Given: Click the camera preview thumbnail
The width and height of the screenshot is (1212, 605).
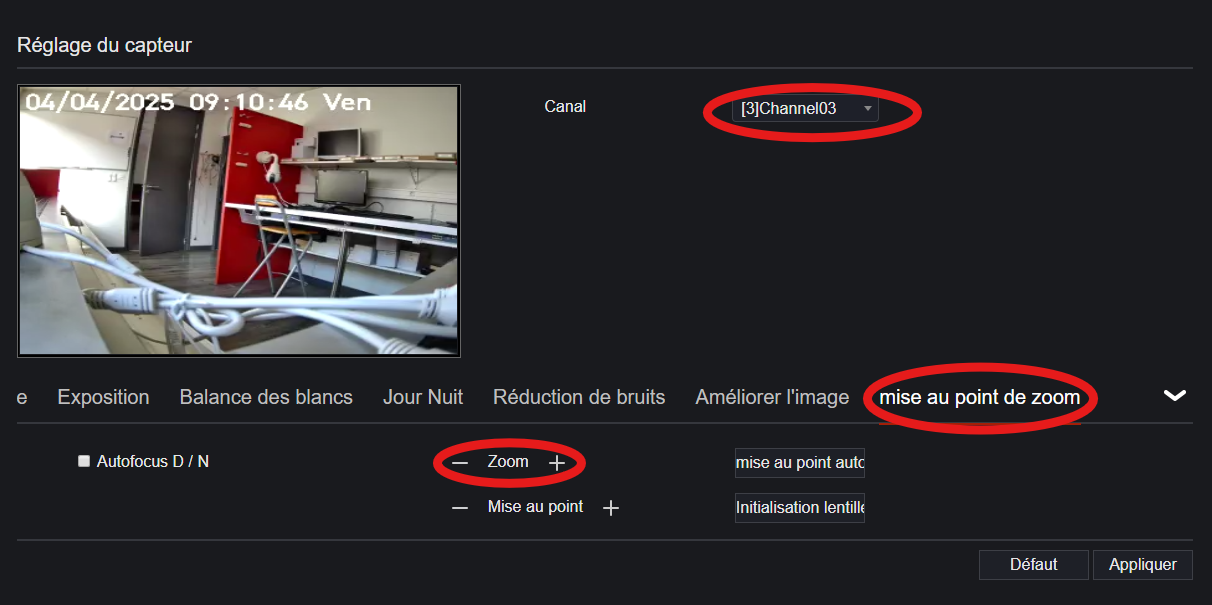Looking at the screenshot, I should (x=239, y=221).
